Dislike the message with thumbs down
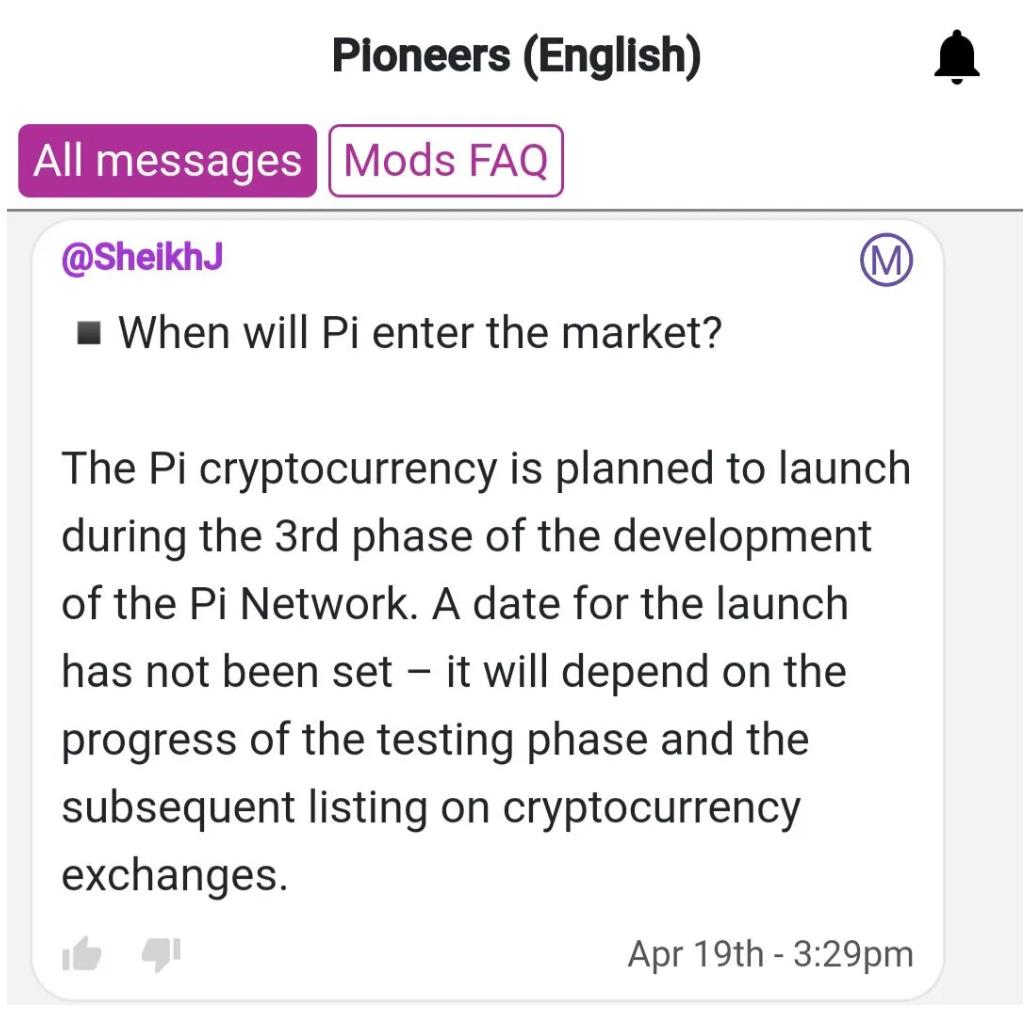 [x=161, y=954]
